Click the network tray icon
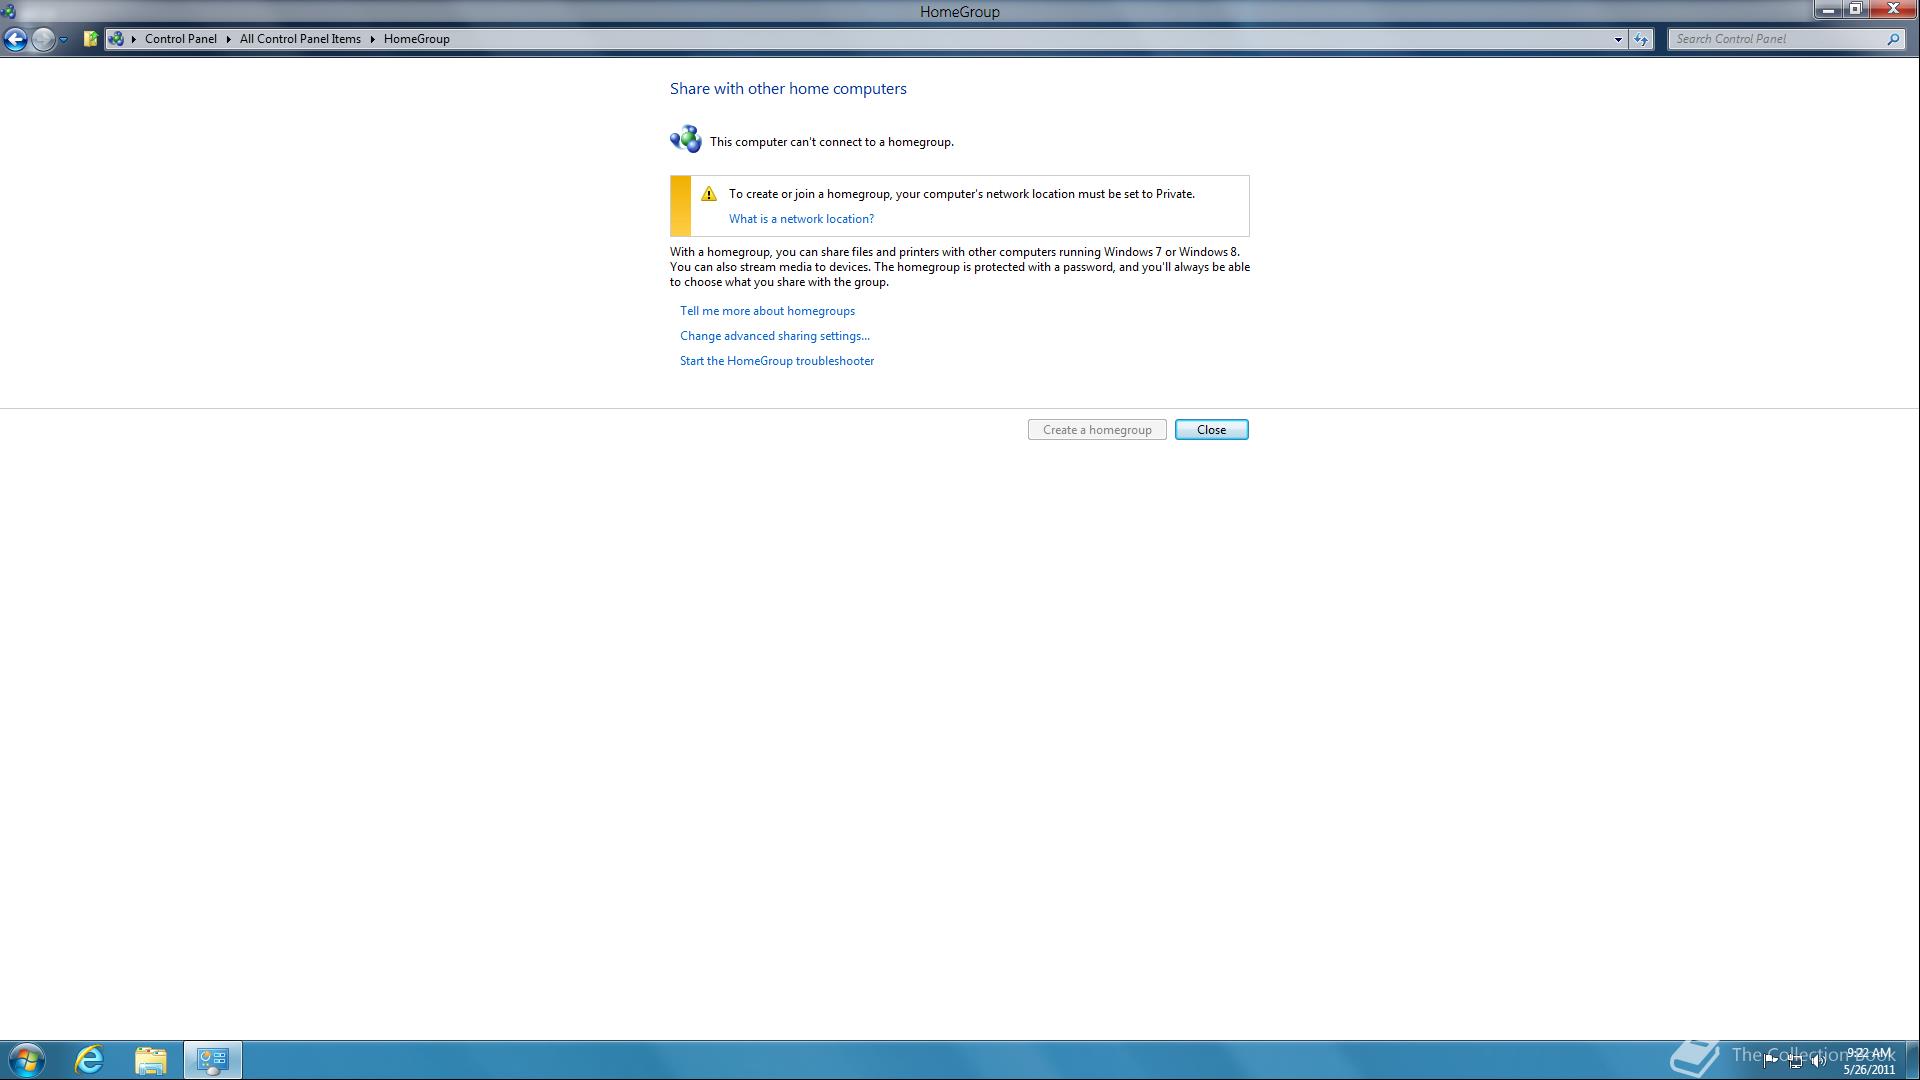Viewport: 1920px width, 1080px height. coord(1795,1061)
